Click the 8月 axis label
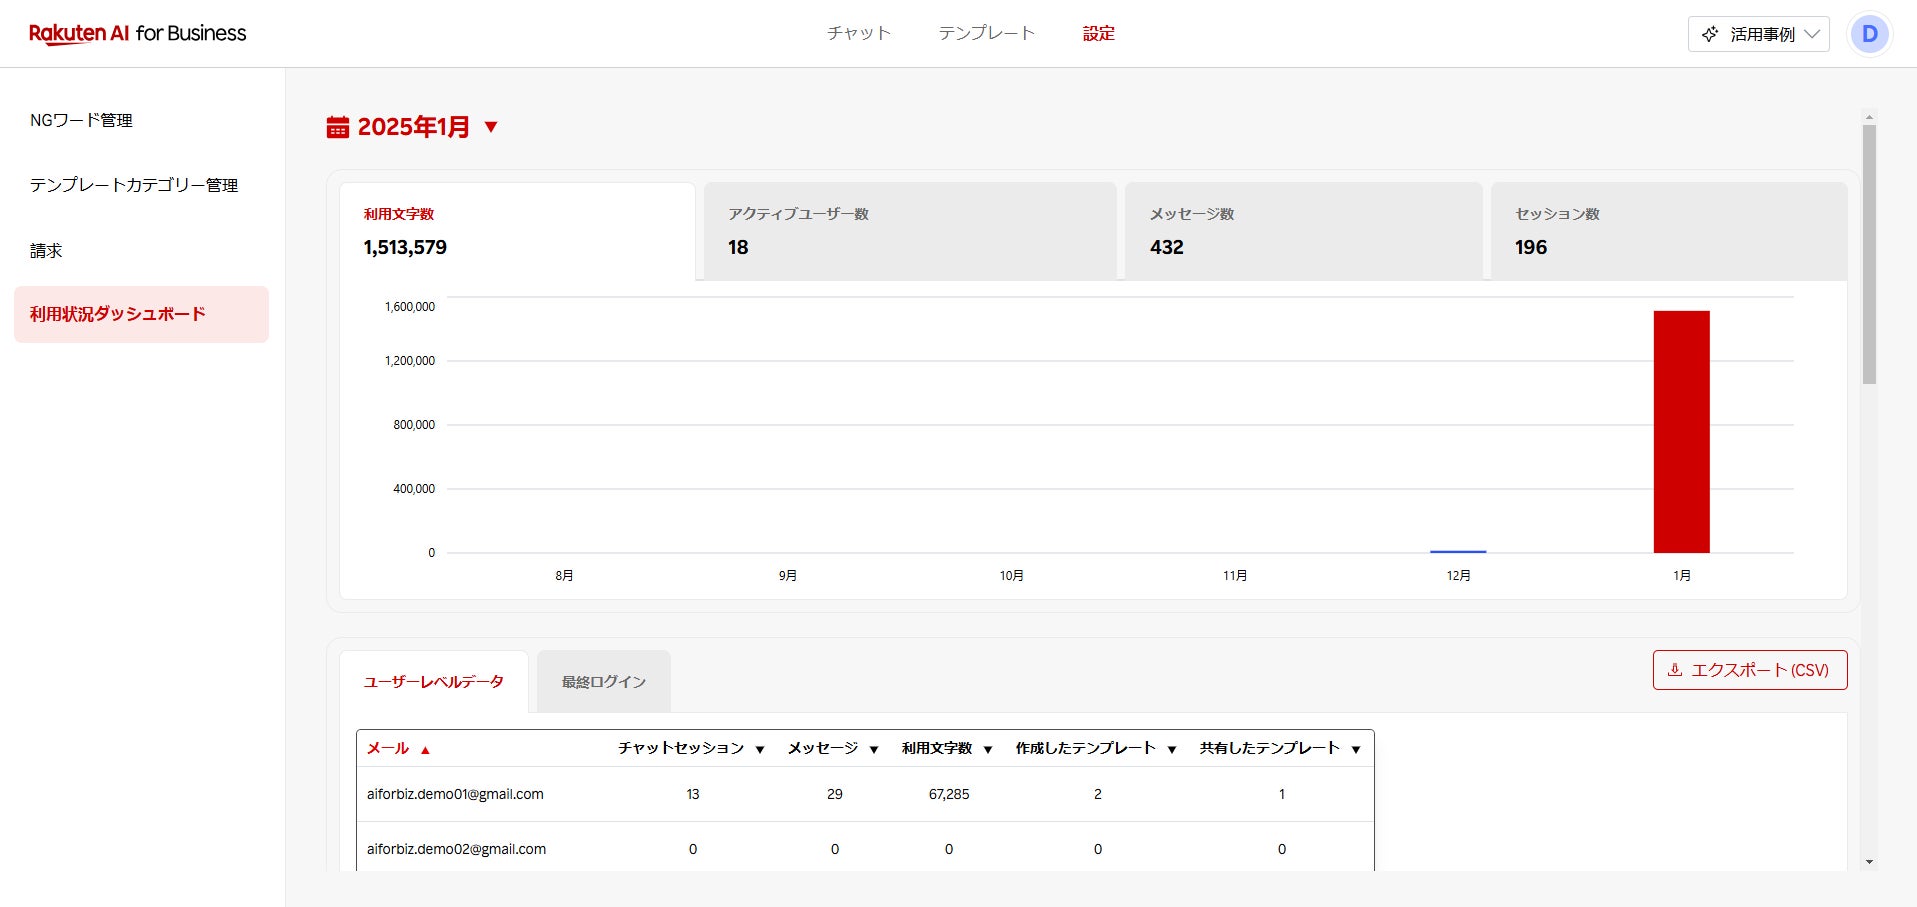 point(564,575)
